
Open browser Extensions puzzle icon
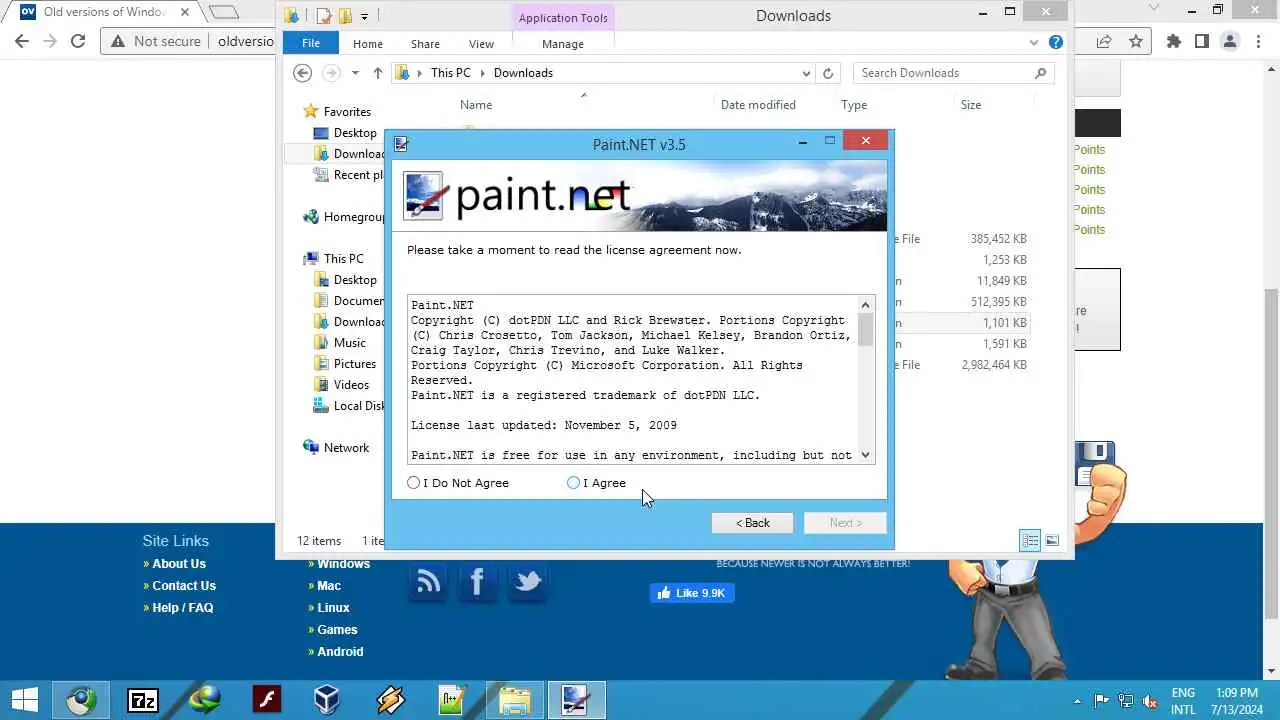(1174, 41)
